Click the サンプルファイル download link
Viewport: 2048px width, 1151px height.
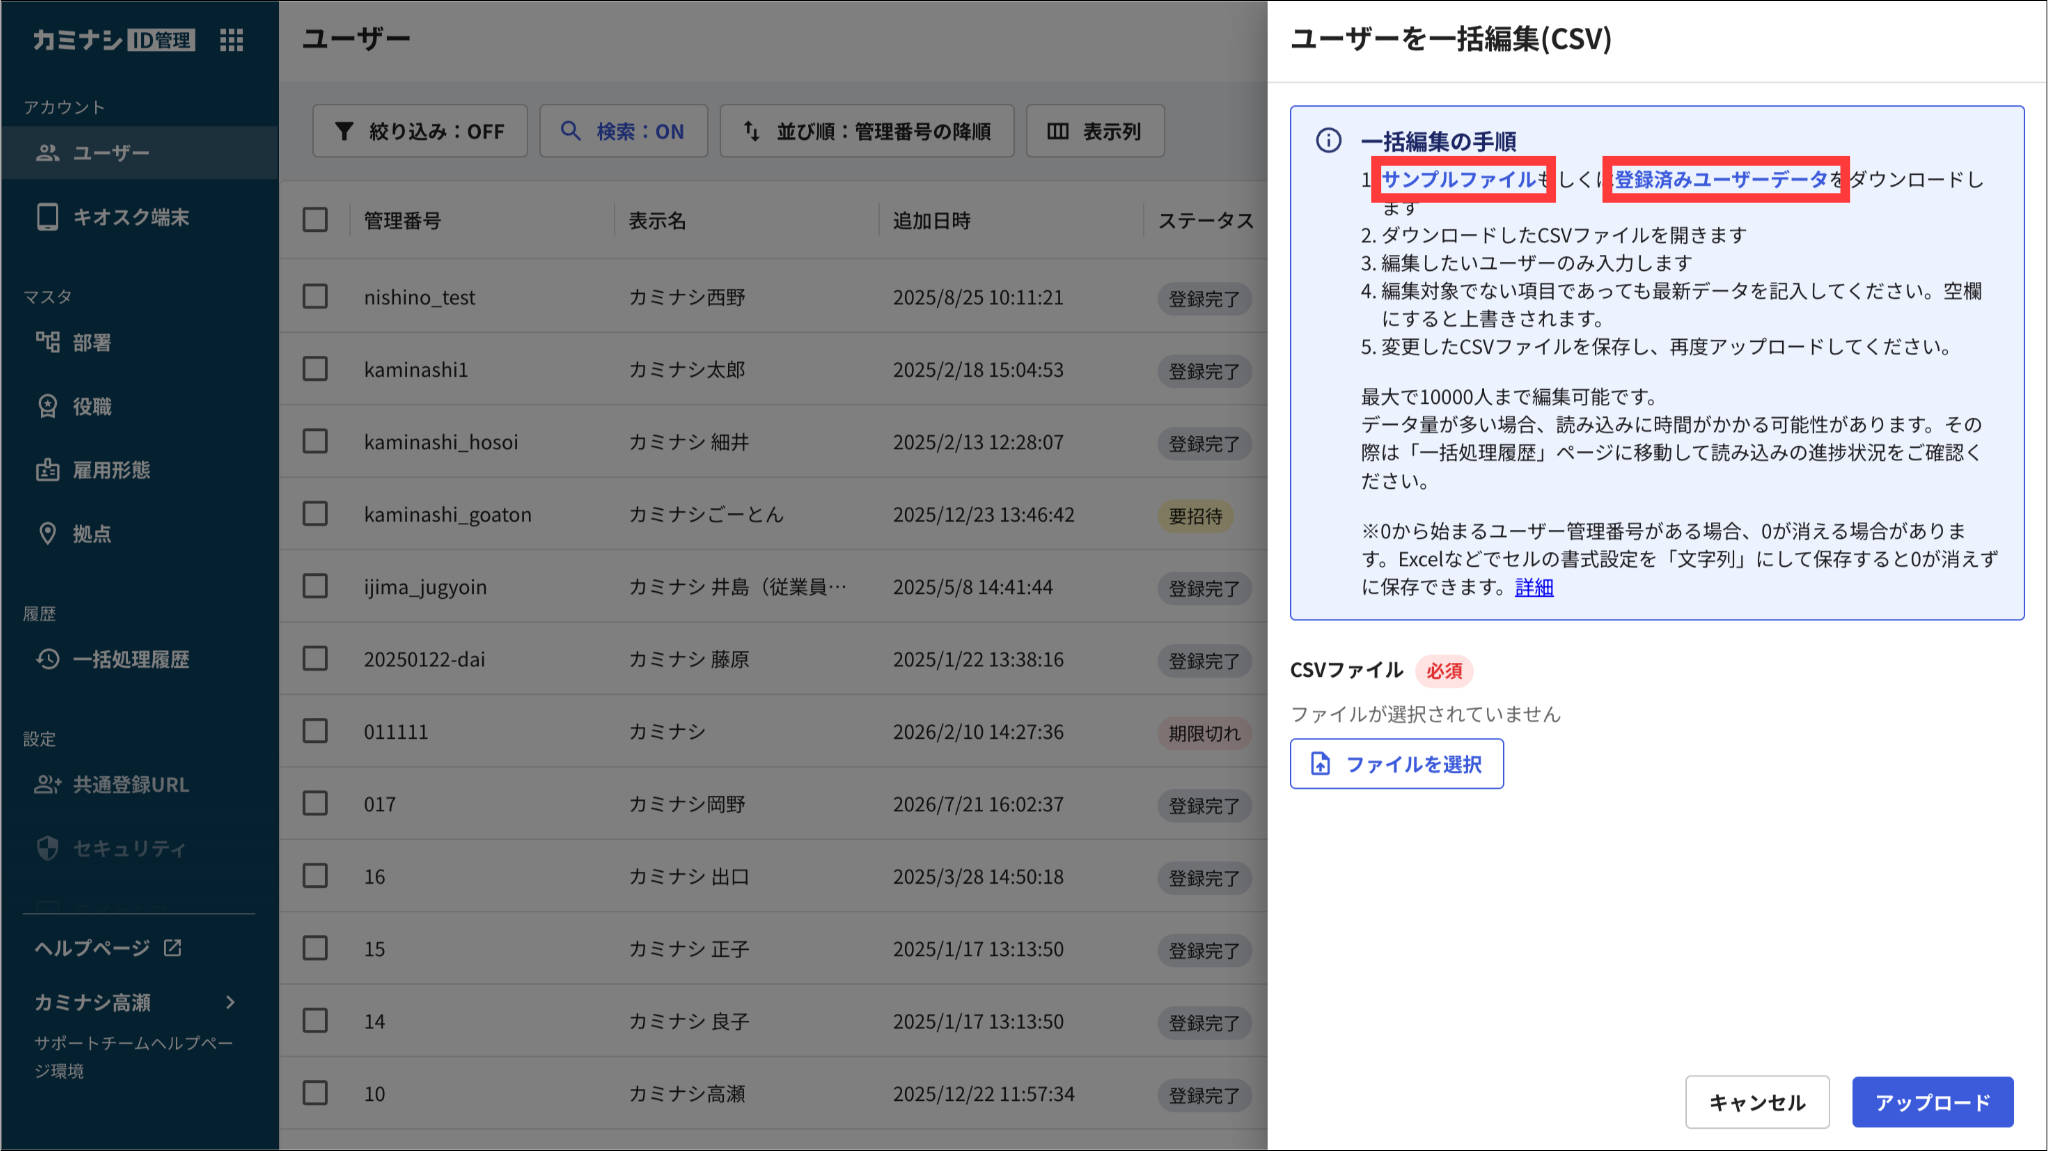coord(1459,179)
